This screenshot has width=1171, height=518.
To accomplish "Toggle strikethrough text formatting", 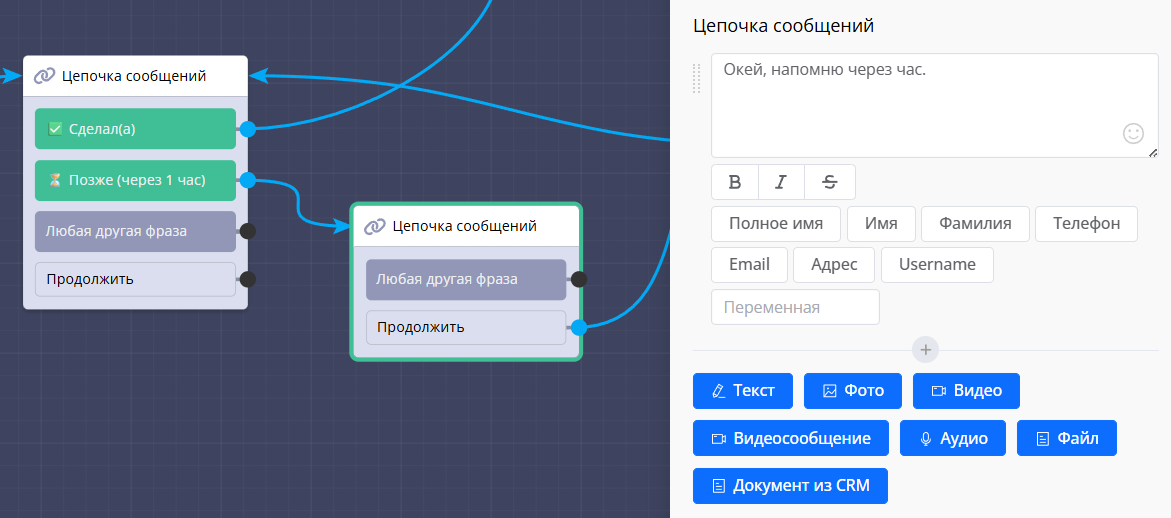I will [x=829, y=182].
